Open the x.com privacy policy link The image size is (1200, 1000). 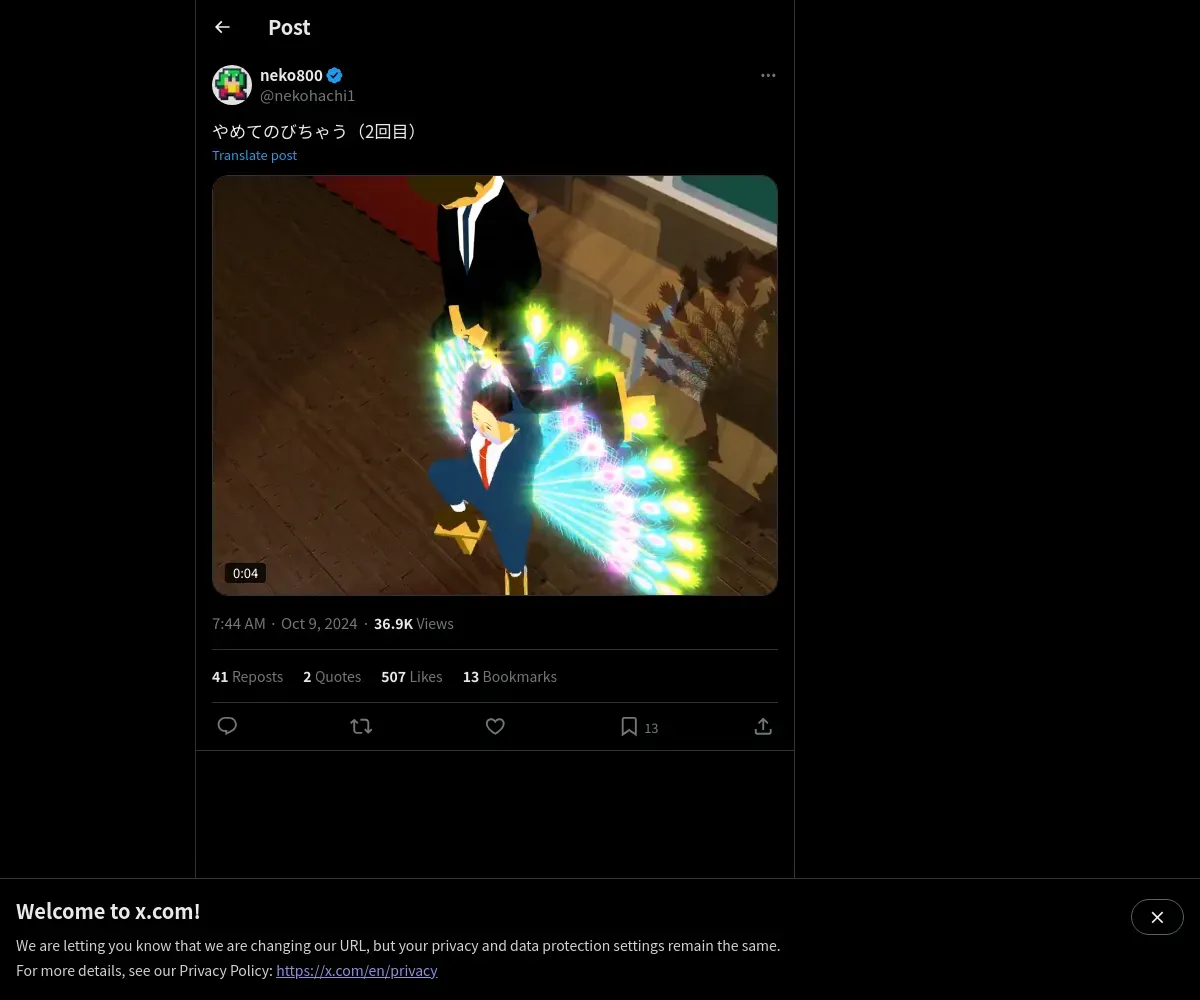pos(357,970)
